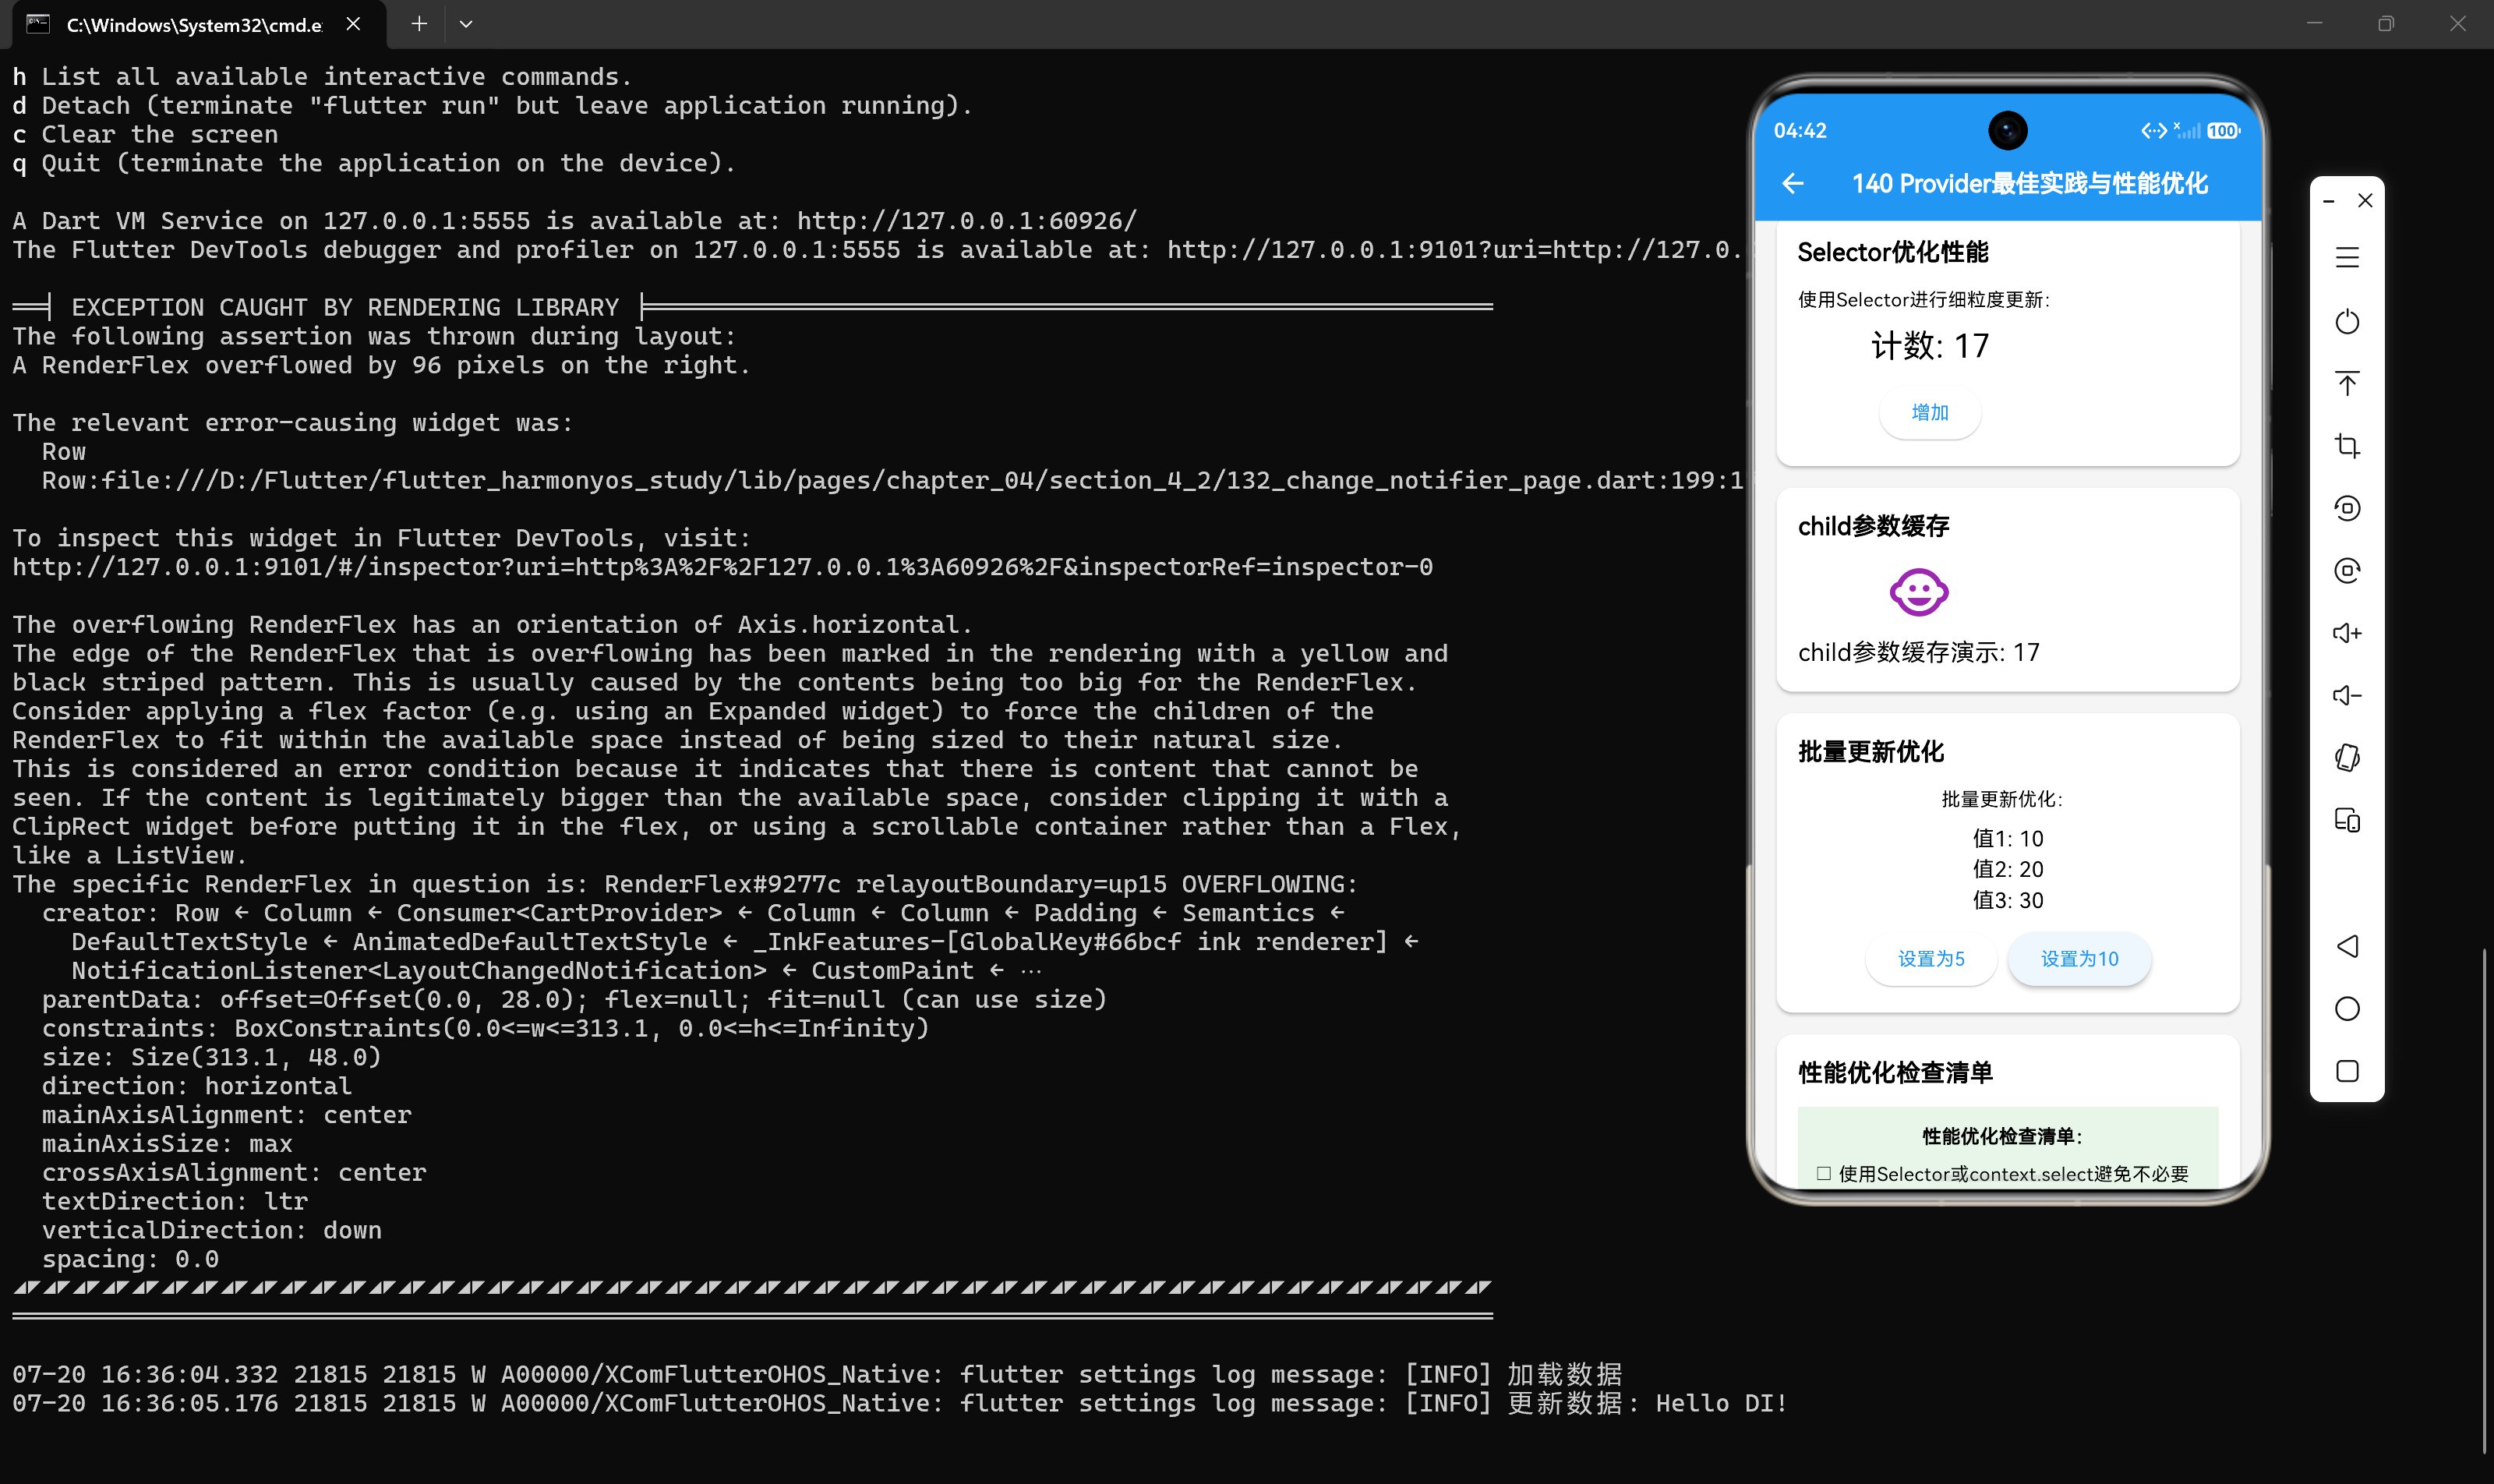Click the multi-device screen icon
Viewport: 2494px width, 1484px height.
(x=2347, y=820)
